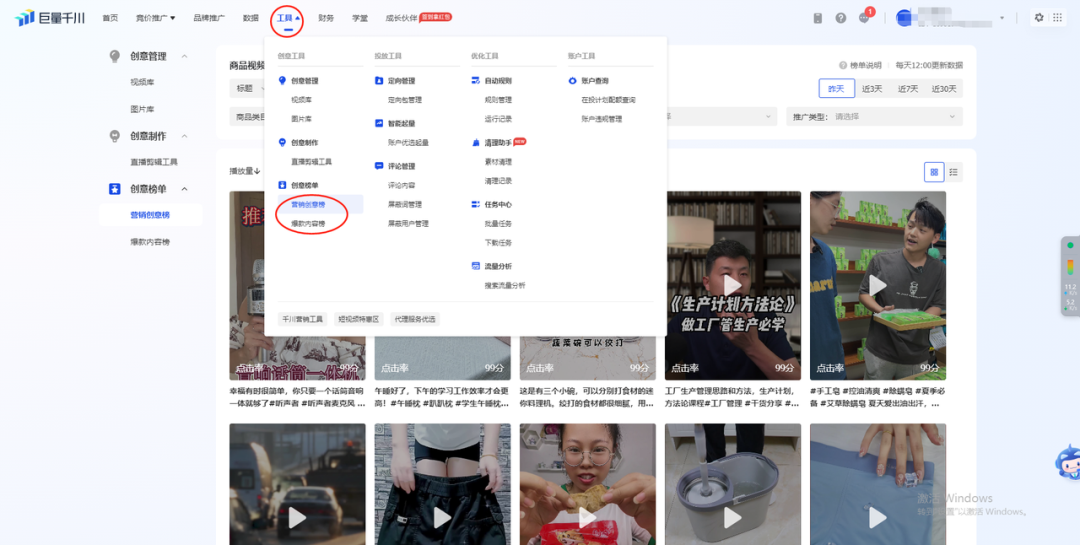
Task: Click the 定向管理 icon in the dropdown menu
Action: (x=379, y=81)
